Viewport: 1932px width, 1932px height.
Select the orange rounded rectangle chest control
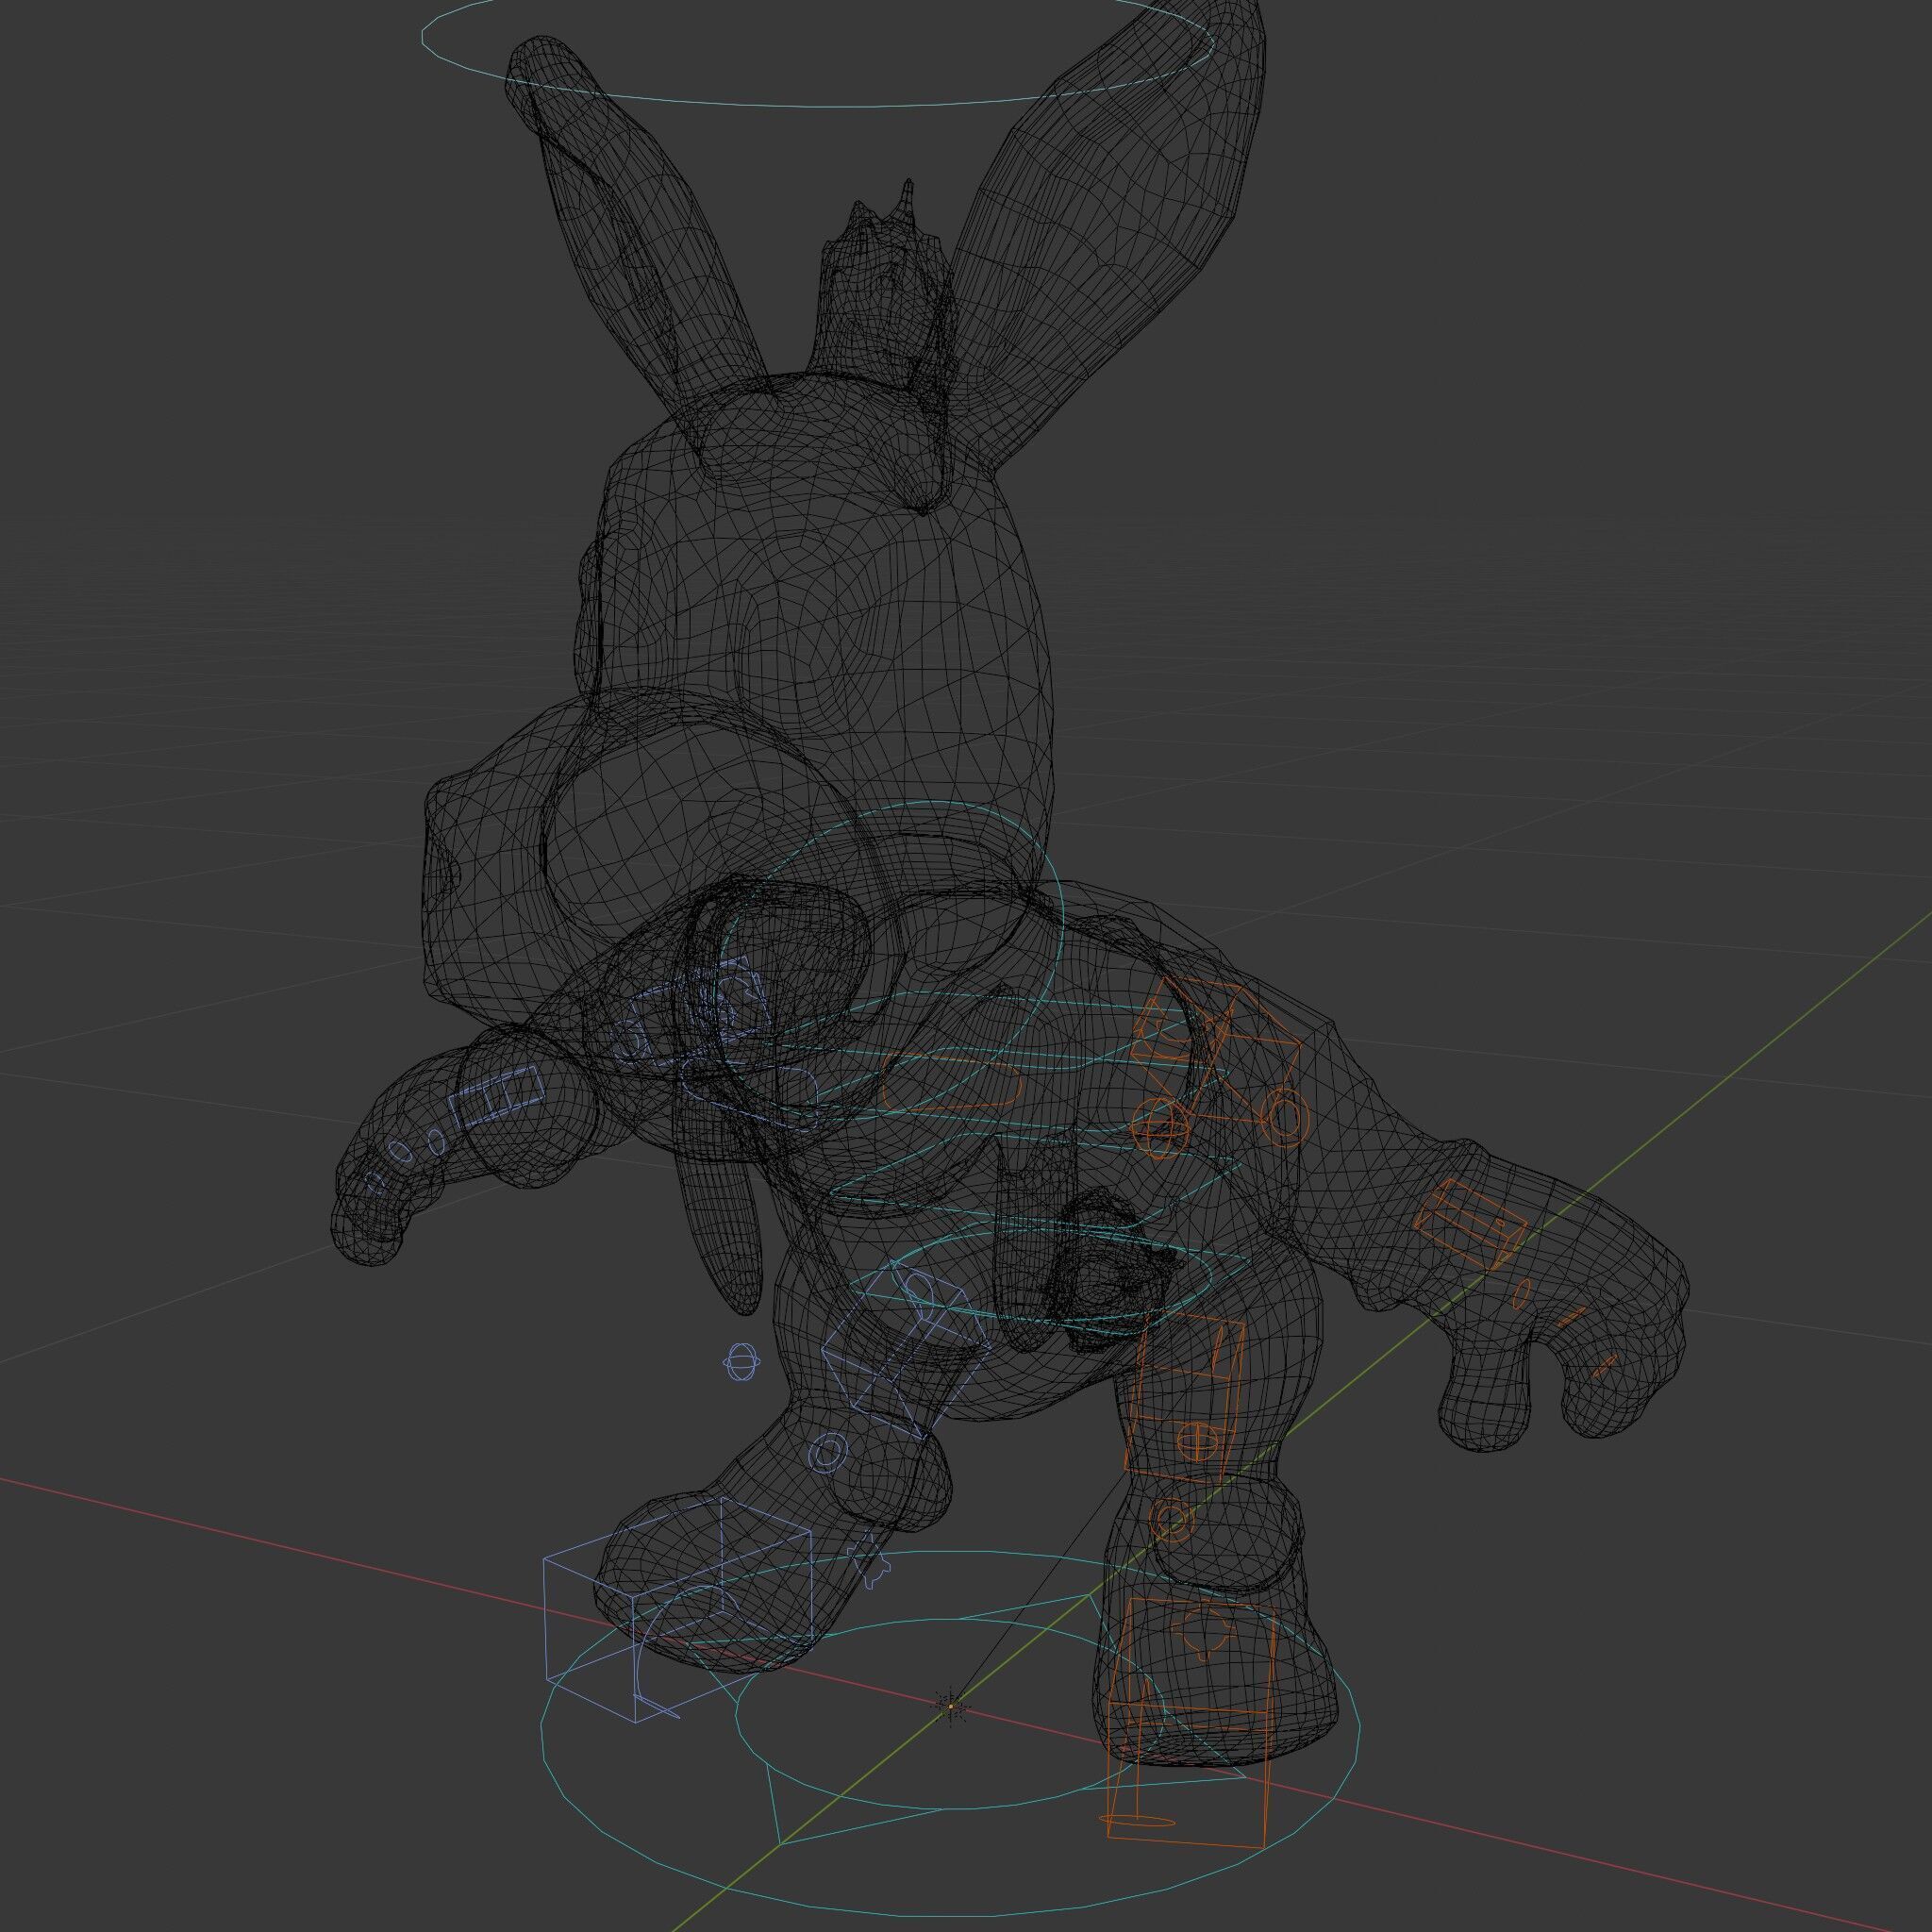951,1083
